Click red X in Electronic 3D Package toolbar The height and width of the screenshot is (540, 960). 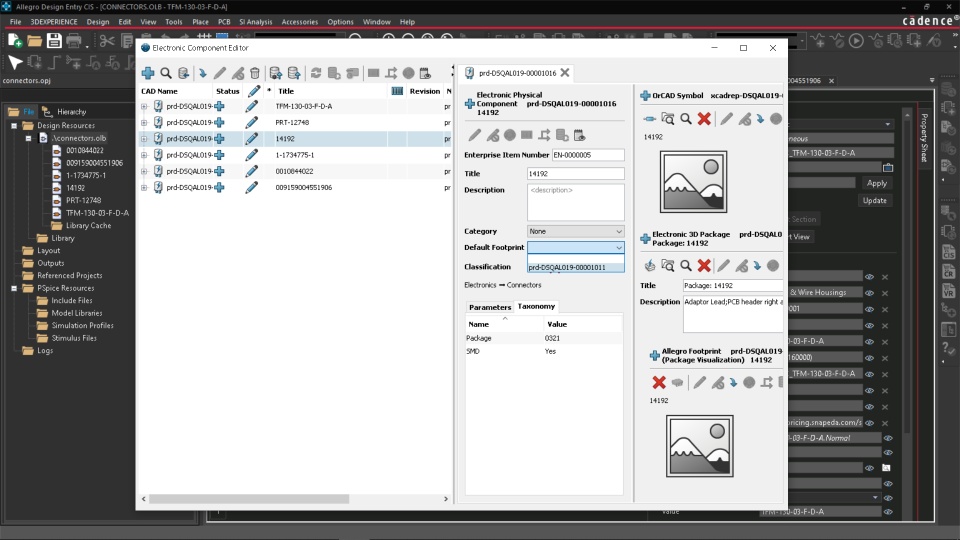point(704,265)
